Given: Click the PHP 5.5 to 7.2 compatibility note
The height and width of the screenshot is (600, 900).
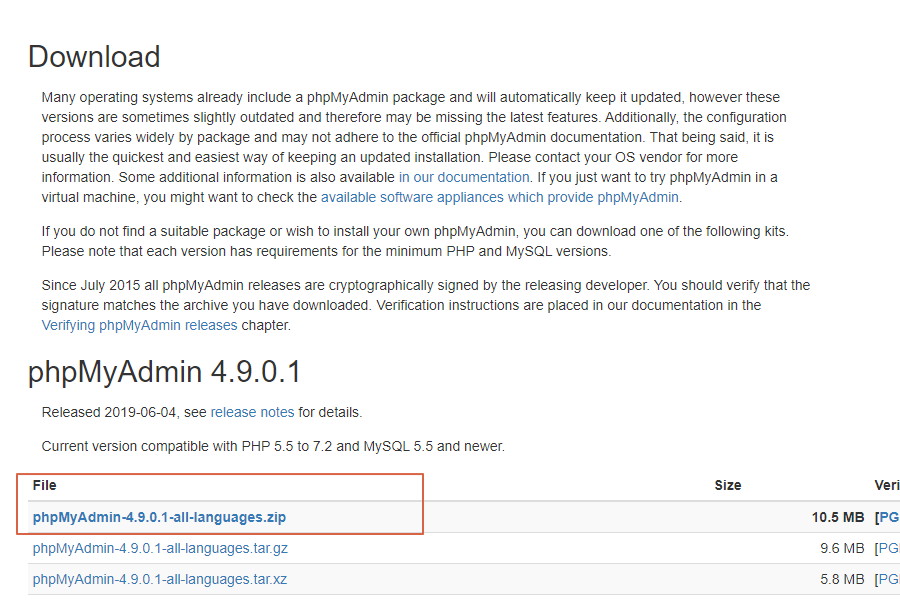Looking at the screenshot, I should coord(272,446).
